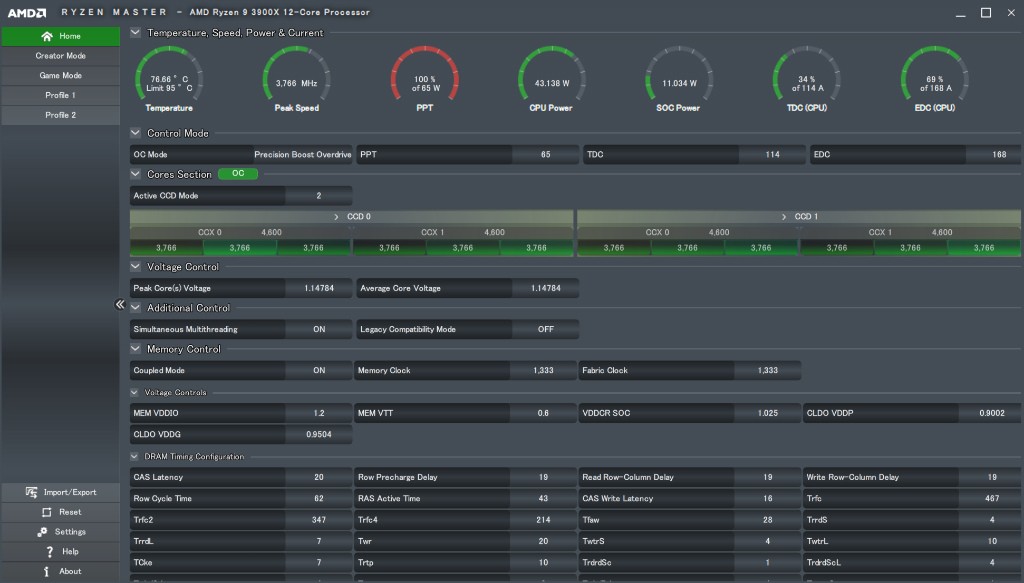Select Profile 1 in the sidebar
Image resolution: width=1024 pixels, height=583 pixels.
coord(60,95)
